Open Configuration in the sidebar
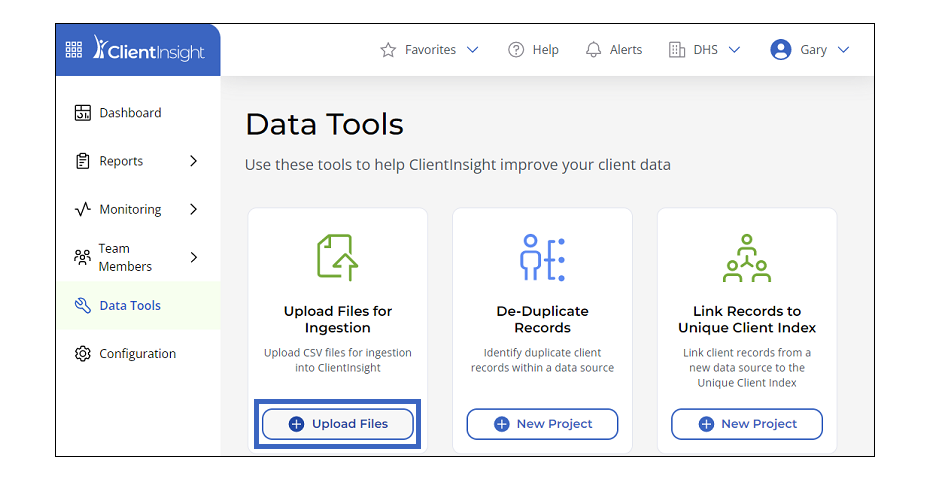Image resolution: width=930 pixels, height=489 pixels. (x=137, y=354)
